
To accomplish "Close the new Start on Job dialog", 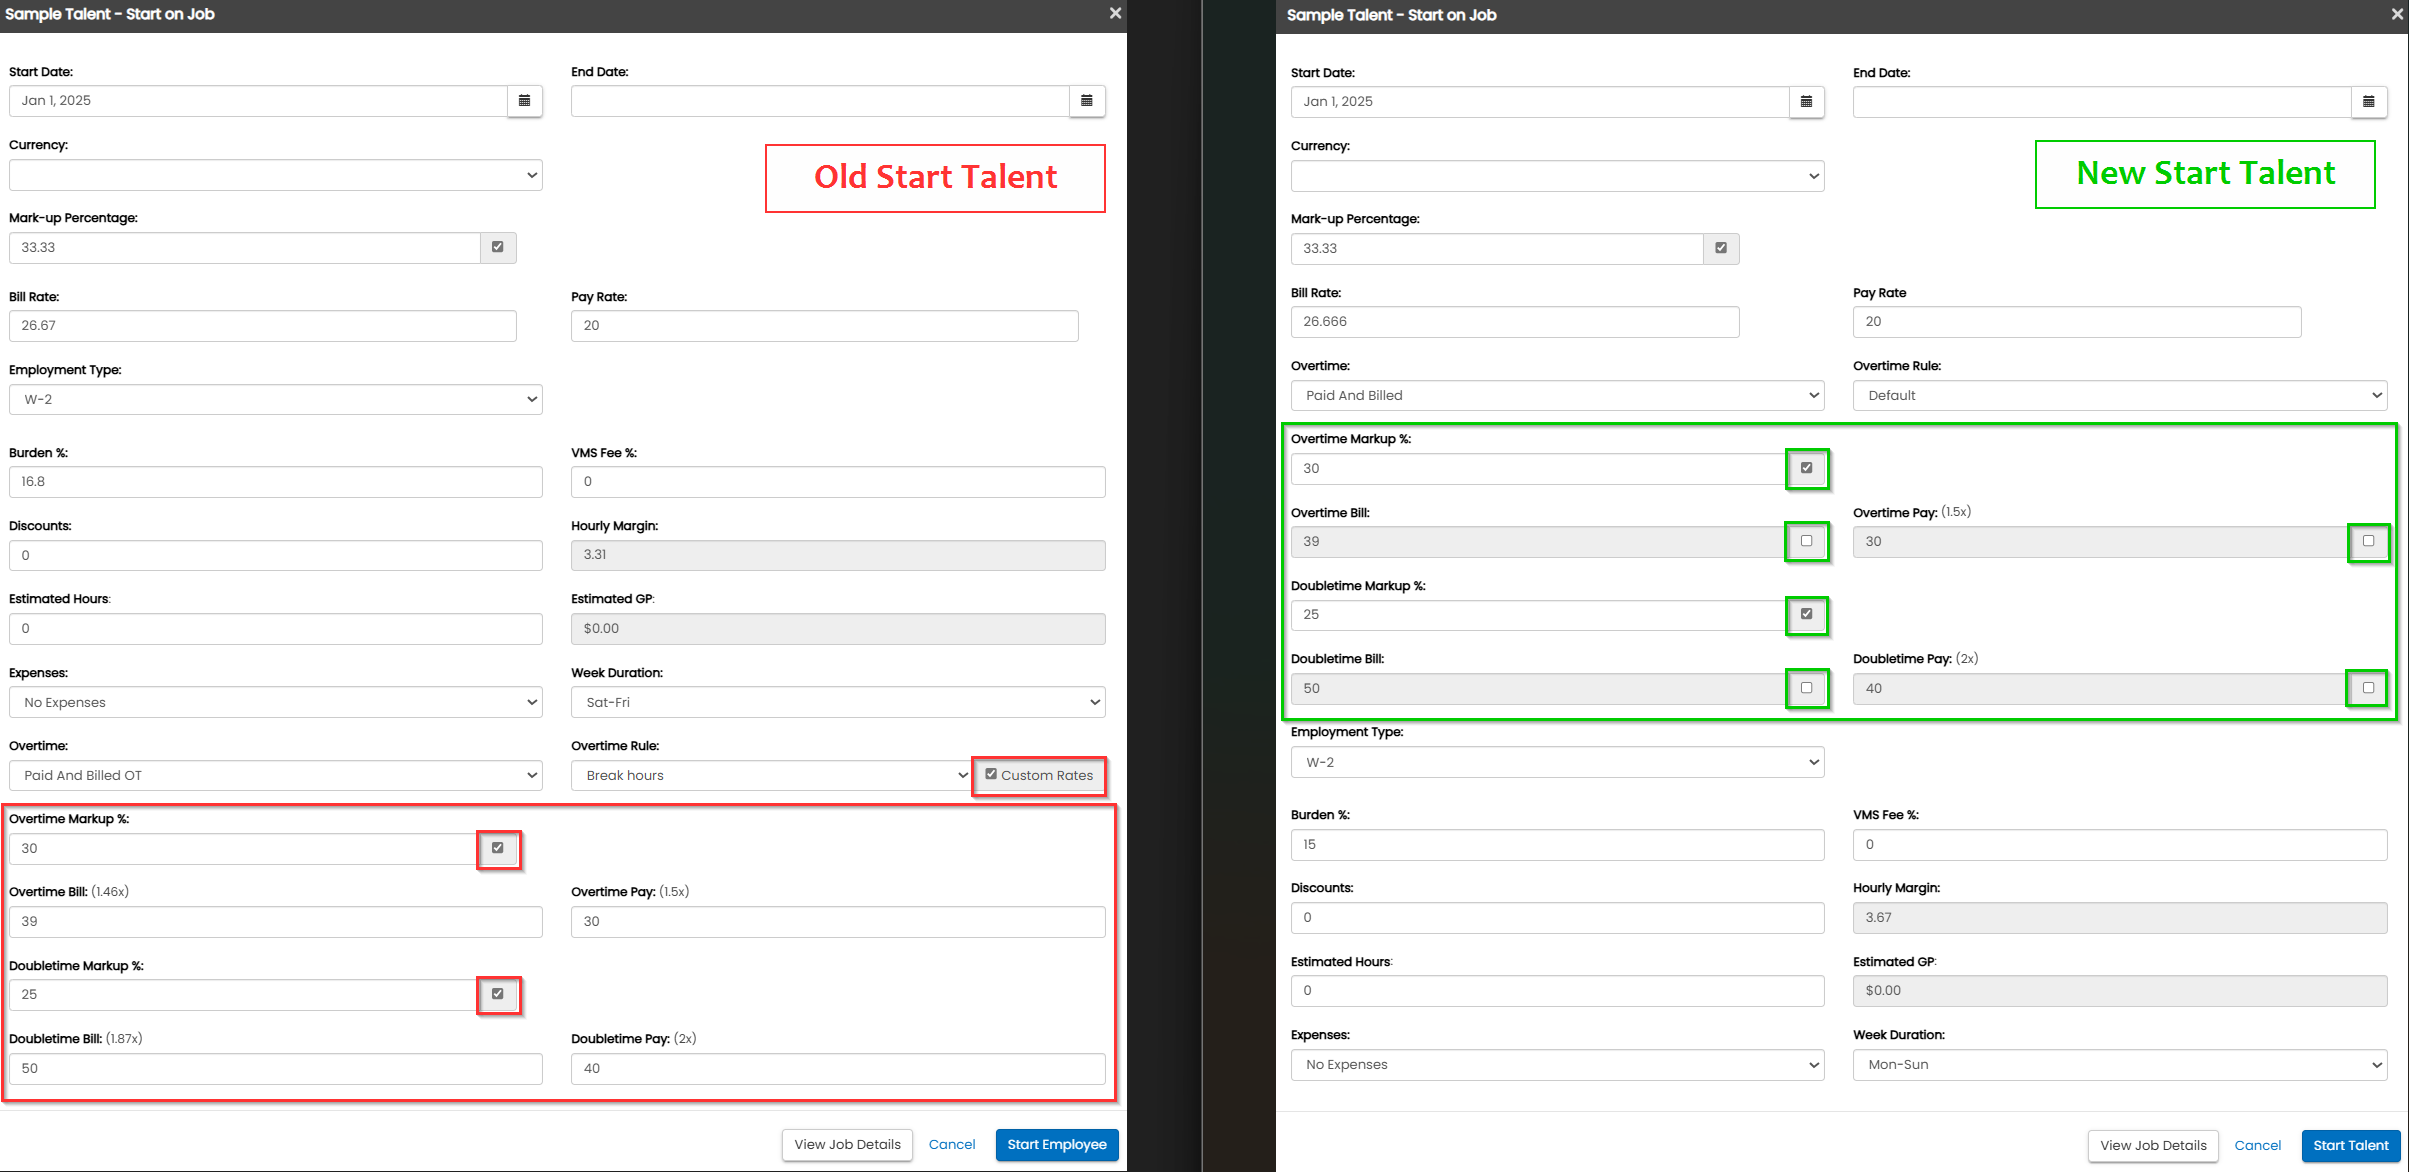I will 2397,14.
